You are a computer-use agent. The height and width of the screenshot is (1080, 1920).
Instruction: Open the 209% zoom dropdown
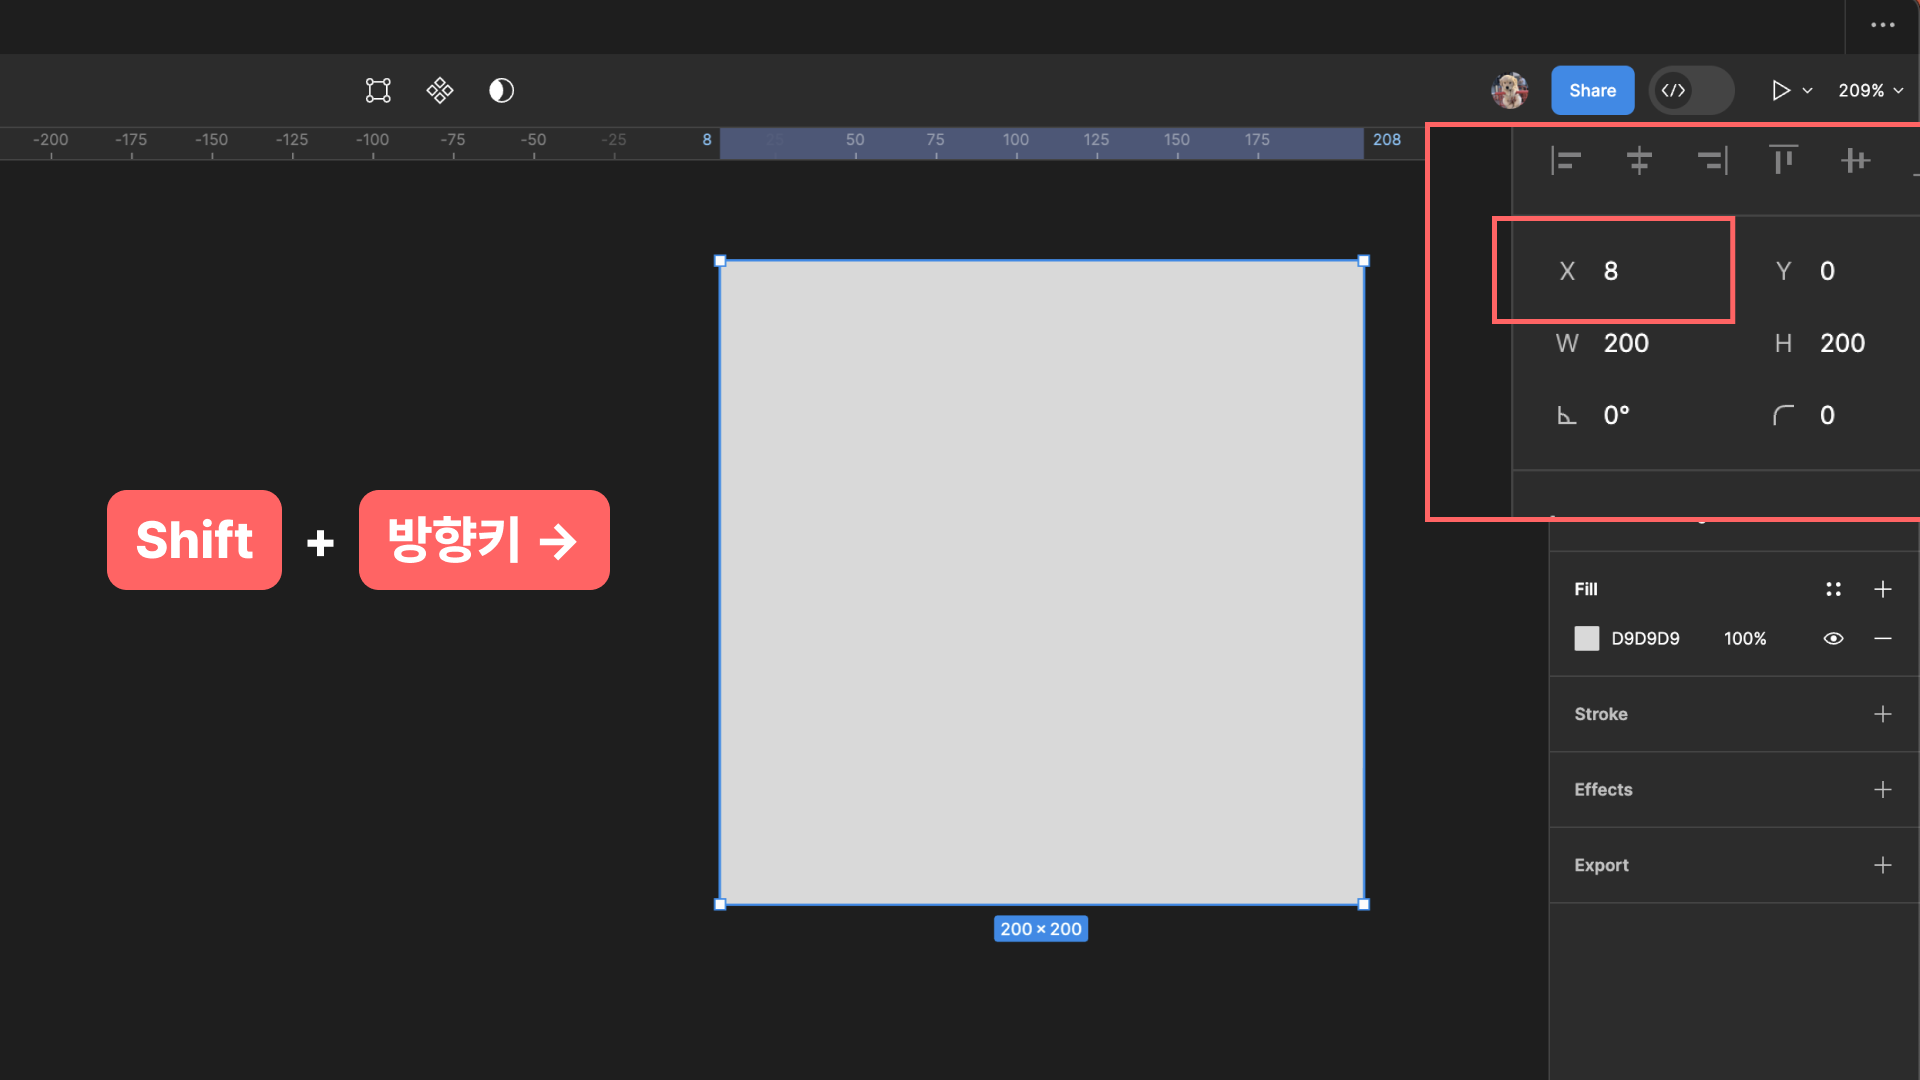pos(1870,90)
